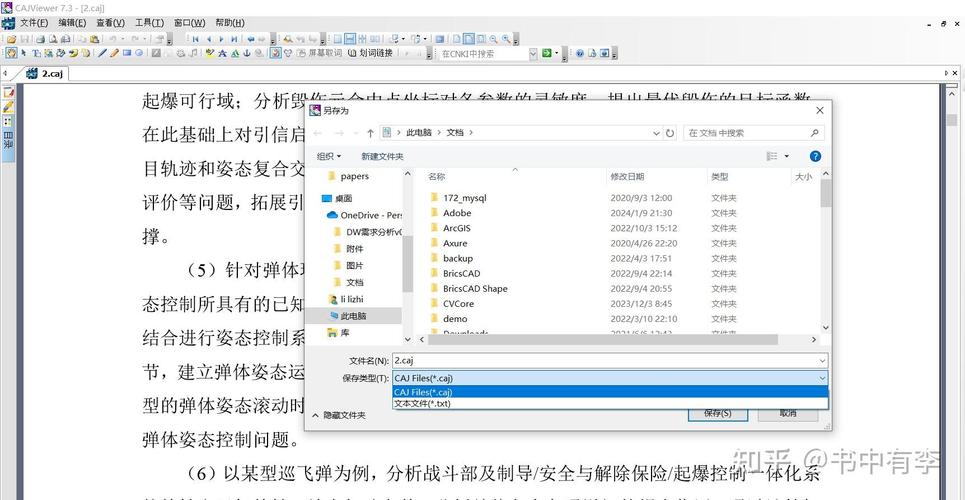Select CAJ Files(*.caj) save type option
Screen dimensions: 965x500
point(610,392)
